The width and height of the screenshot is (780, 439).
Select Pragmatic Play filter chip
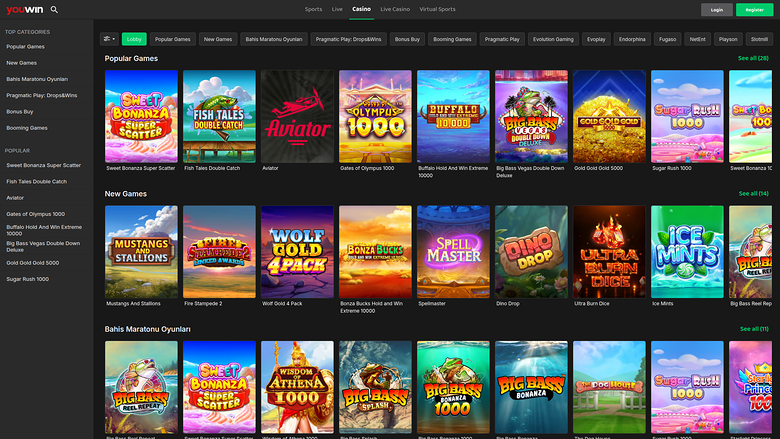(x=502, y=39)
